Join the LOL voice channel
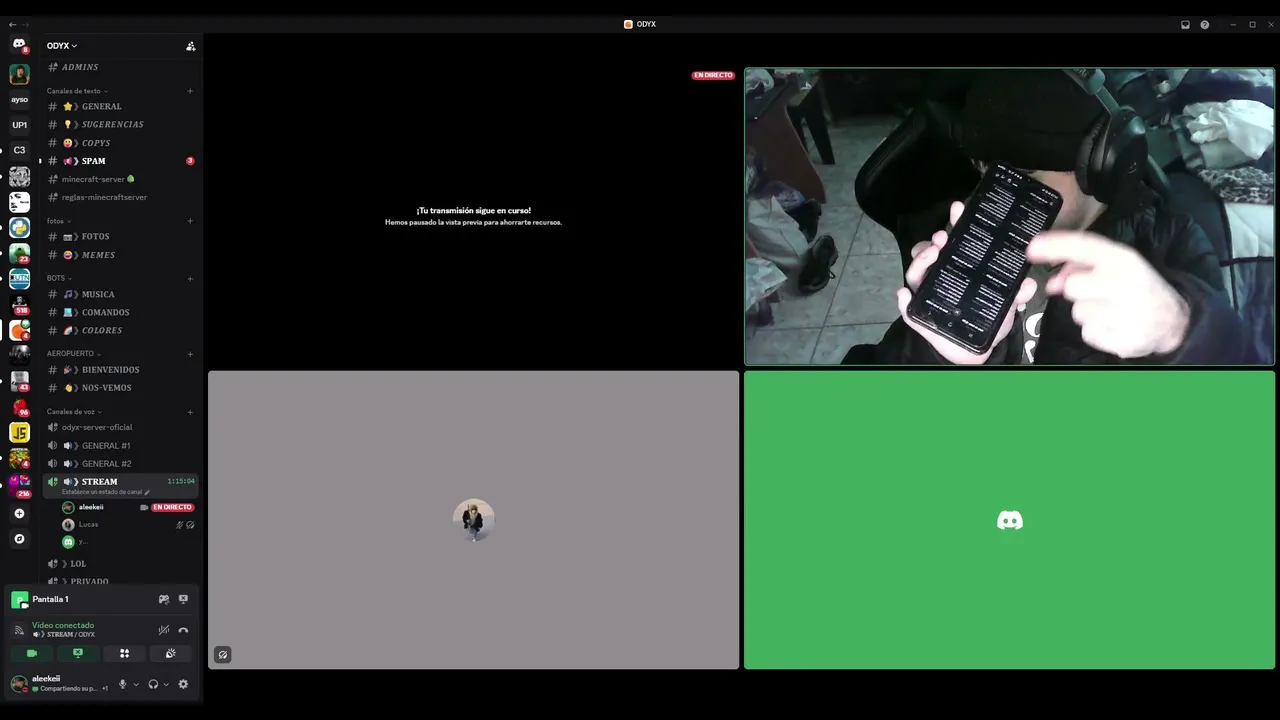This screenshot has width=1280, height=720. tap(121, 564)
